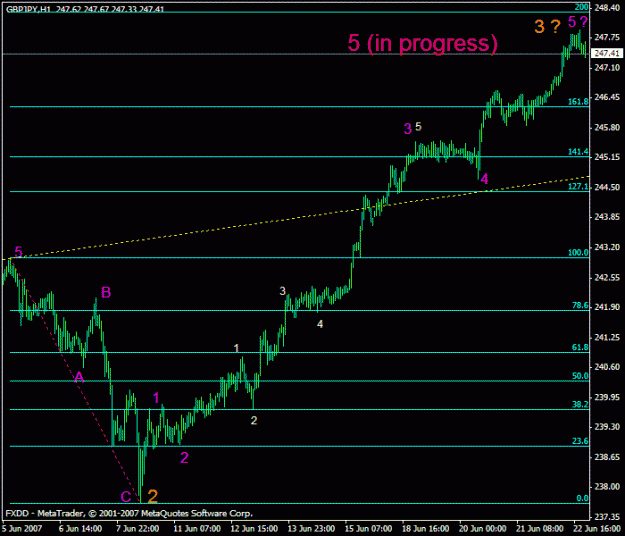Click 245.15 on the price axis

[607, 157]
